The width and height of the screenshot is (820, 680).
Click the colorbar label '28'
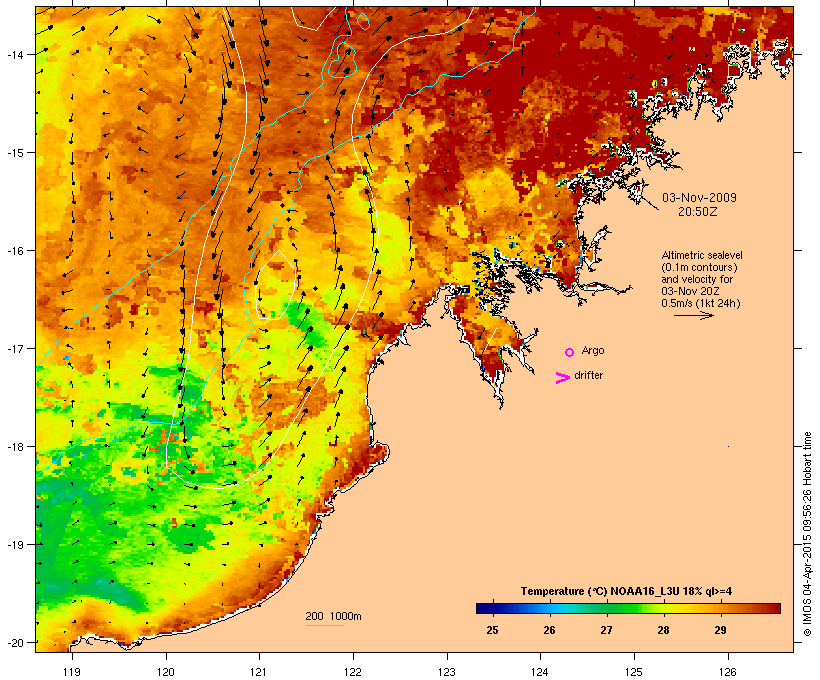[663, 630]
